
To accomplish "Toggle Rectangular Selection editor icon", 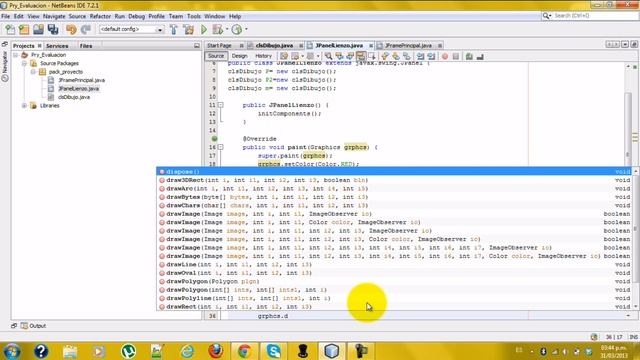I will (371, 56).
